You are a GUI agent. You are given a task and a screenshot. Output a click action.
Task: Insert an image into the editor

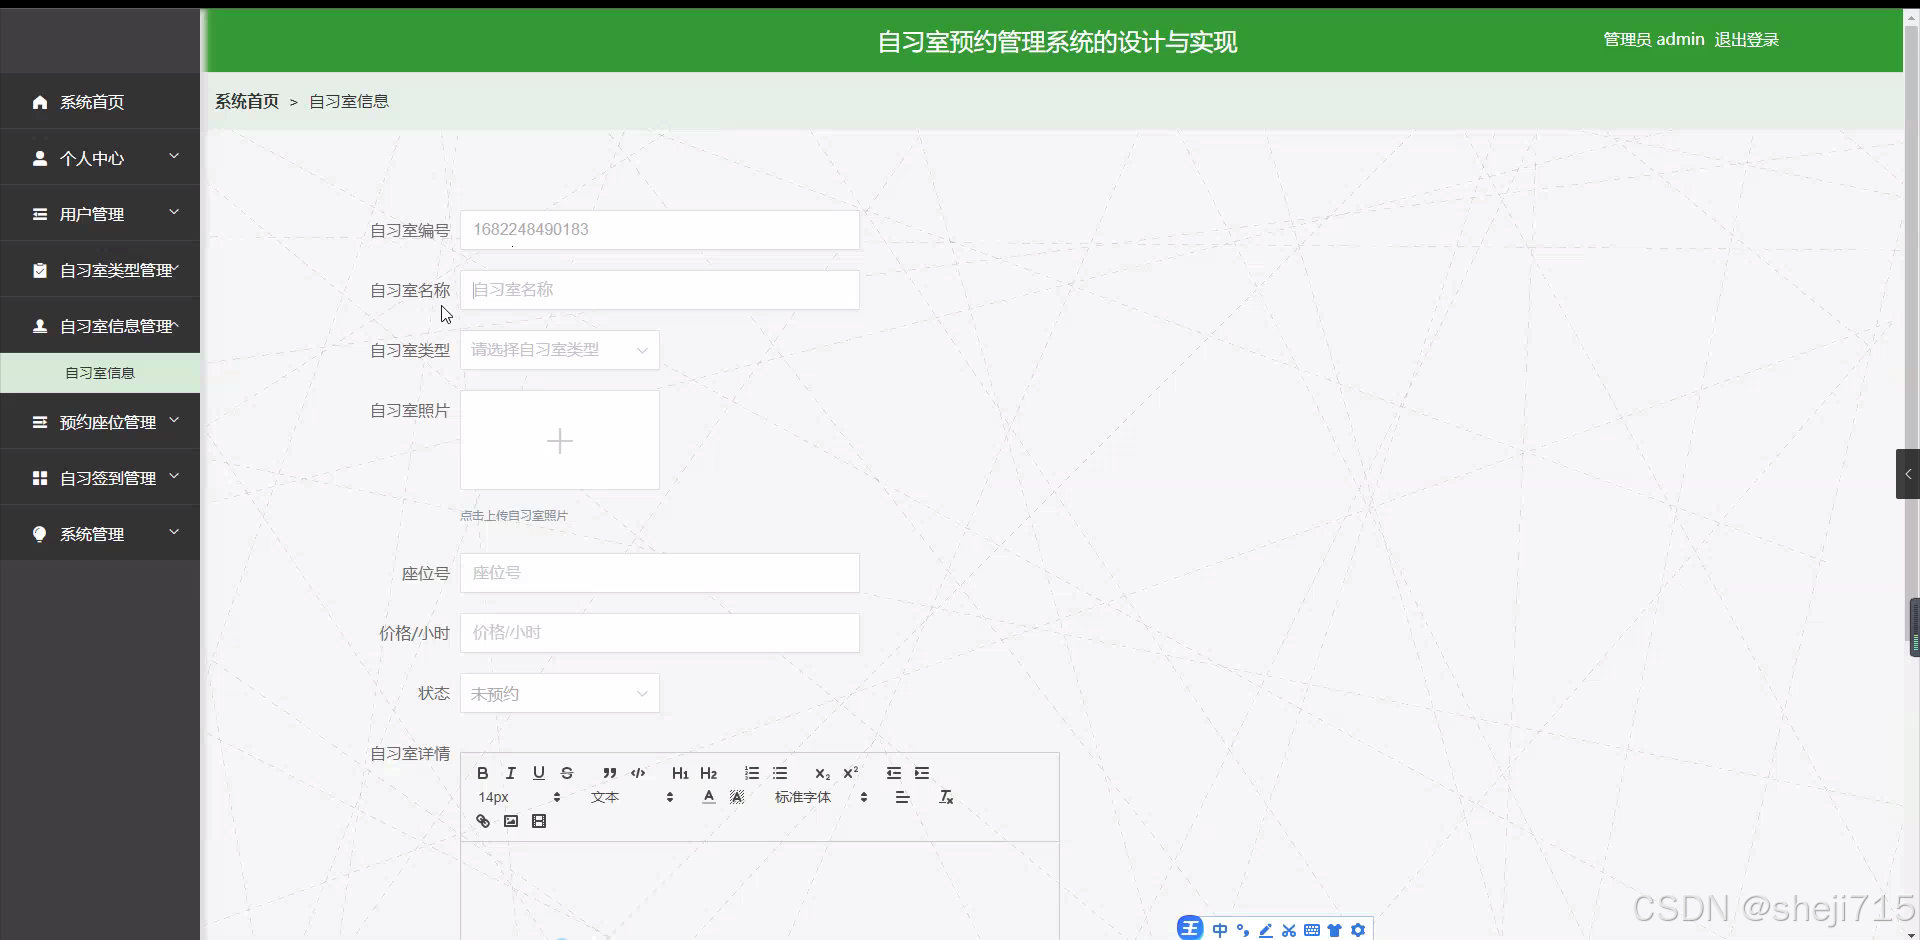(x=510, y=820)
